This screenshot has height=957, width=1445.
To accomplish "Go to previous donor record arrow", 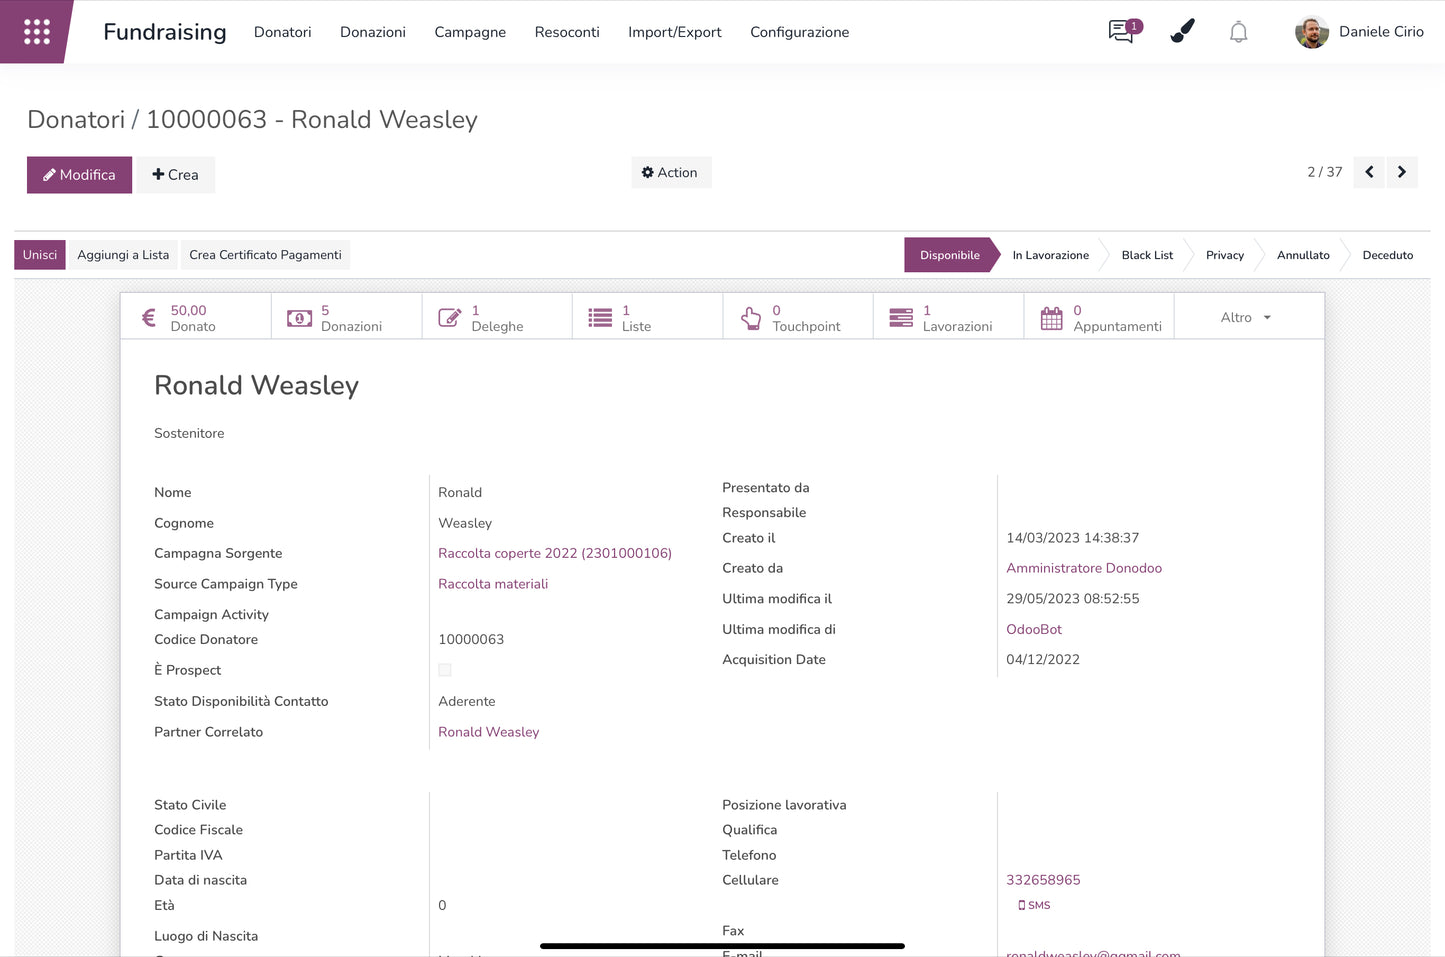I will 1369,172.
